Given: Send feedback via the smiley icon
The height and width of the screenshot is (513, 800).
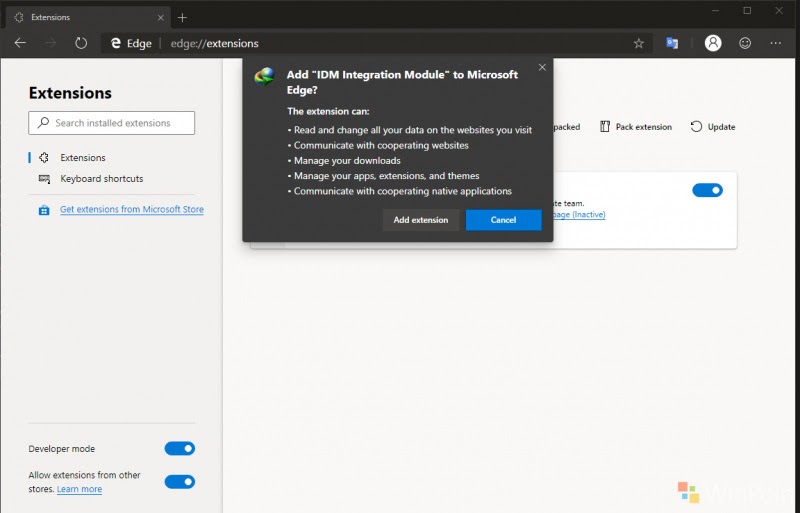Looking at the screenshot, I should (745, 43).
